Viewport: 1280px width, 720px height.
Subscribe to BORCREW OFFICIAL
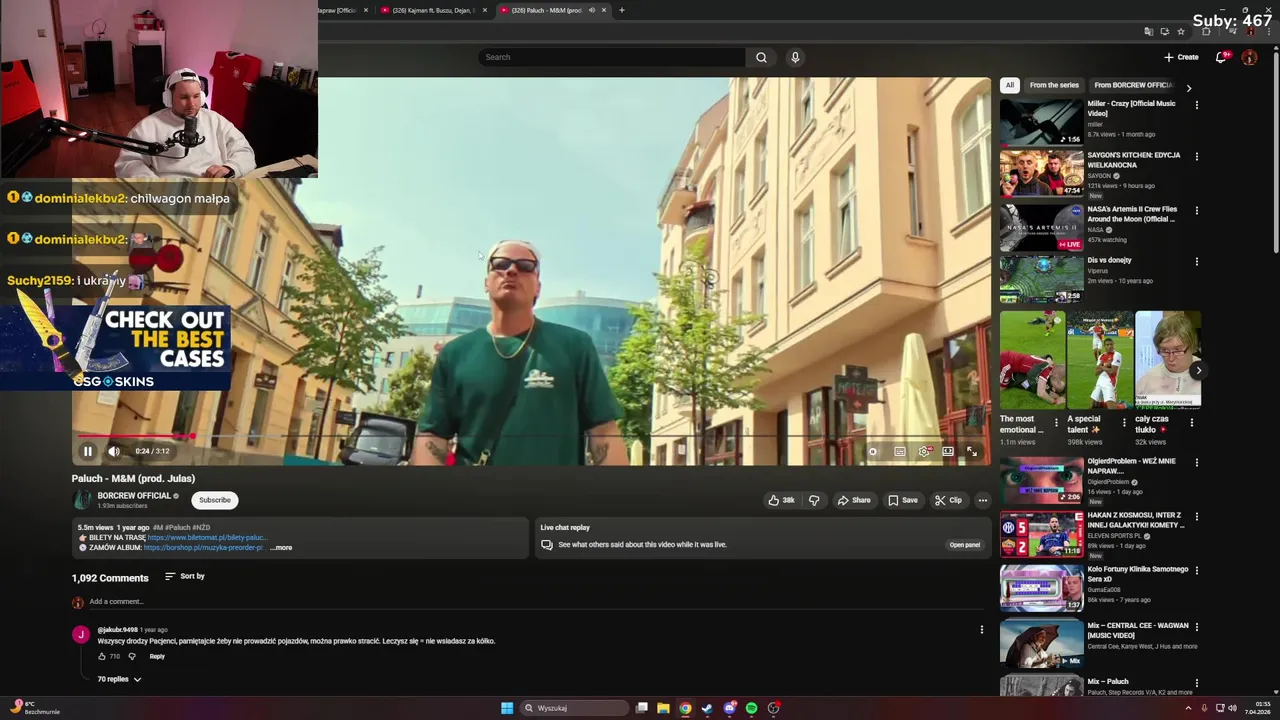[x=214, y=500]
